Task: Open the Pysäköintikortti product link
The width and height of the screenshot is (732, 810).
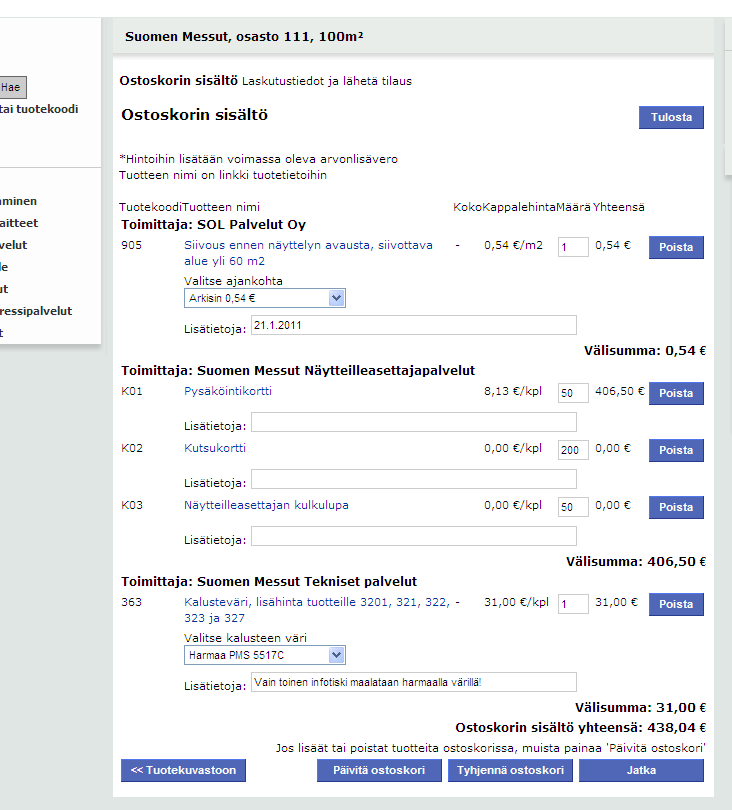Action: coord(228,391)
